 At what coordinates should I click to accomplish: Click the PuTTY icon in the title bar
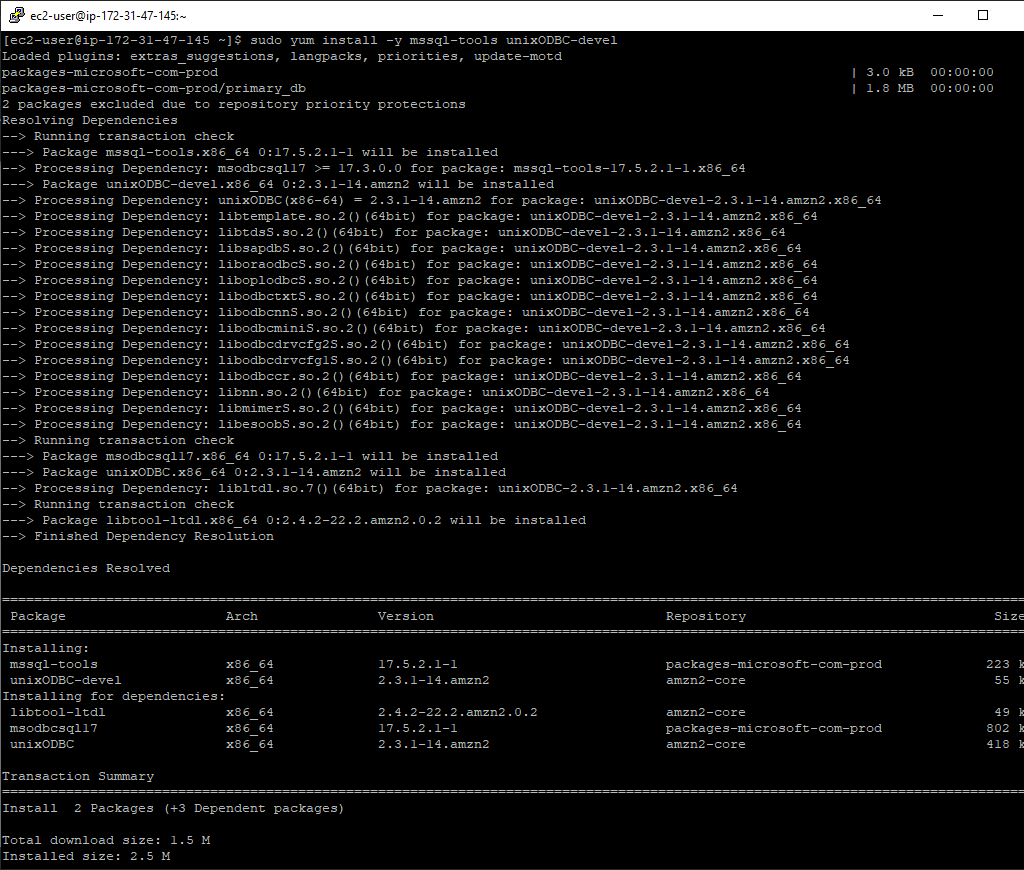tap(17, 15)
